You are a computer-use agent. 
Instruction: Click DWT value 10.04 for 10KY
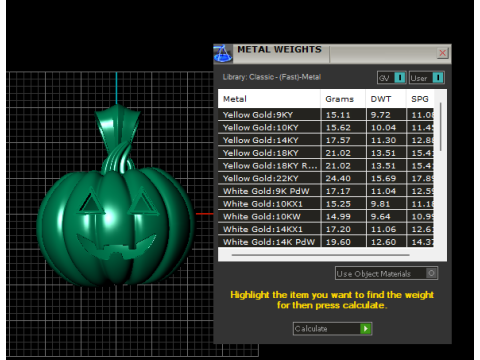pos(383,128)
